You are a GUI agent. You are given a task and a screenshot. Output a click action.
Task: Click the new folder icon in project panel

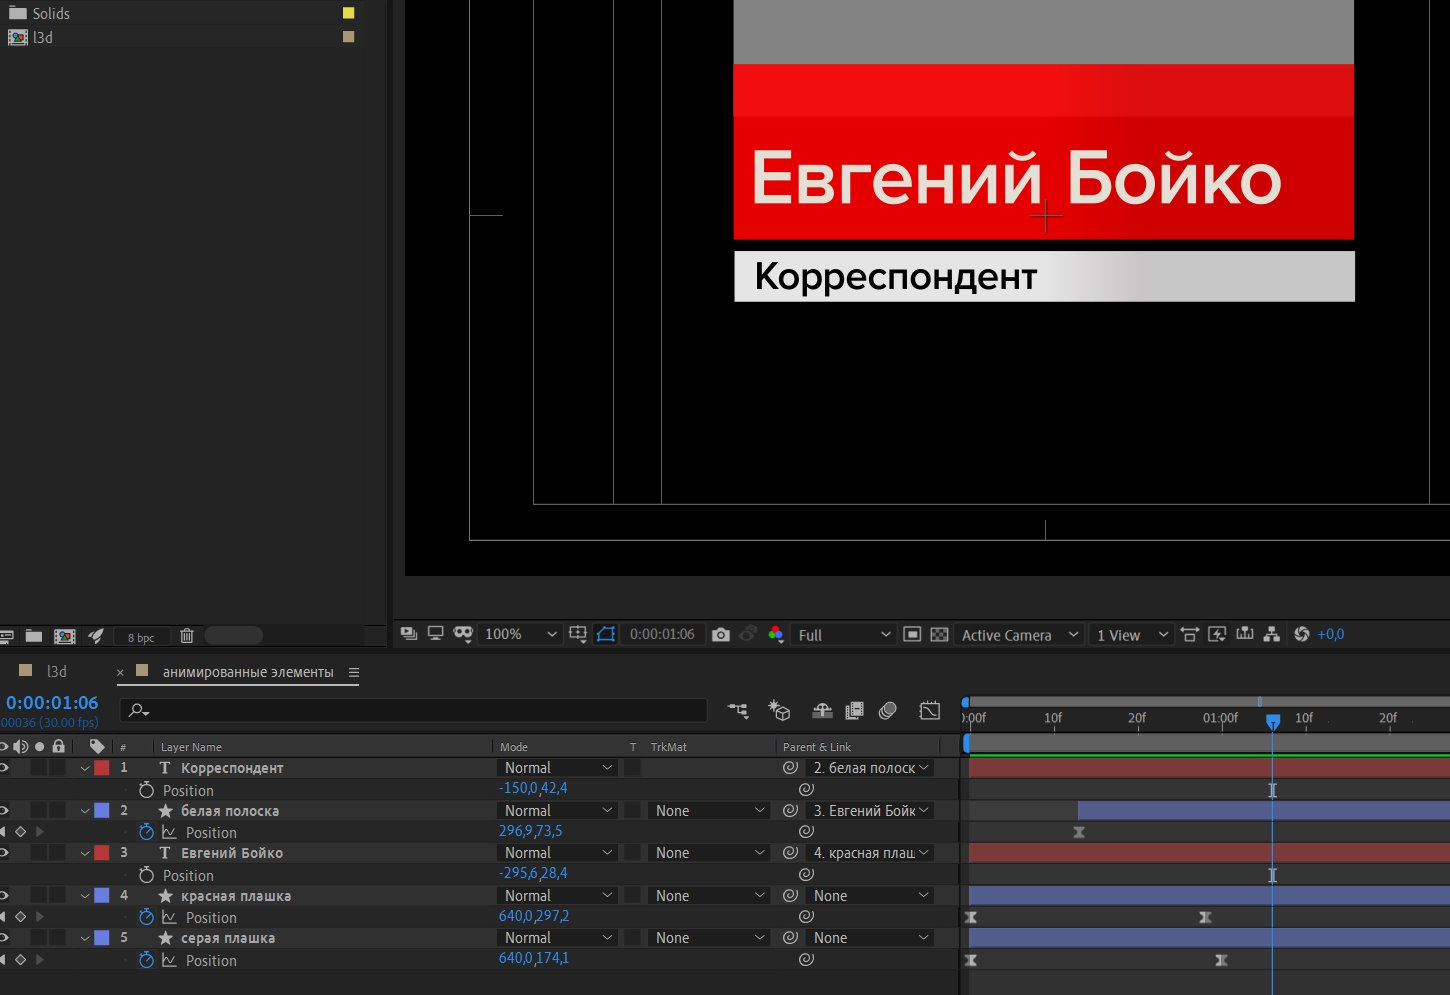tap(34, 636)
